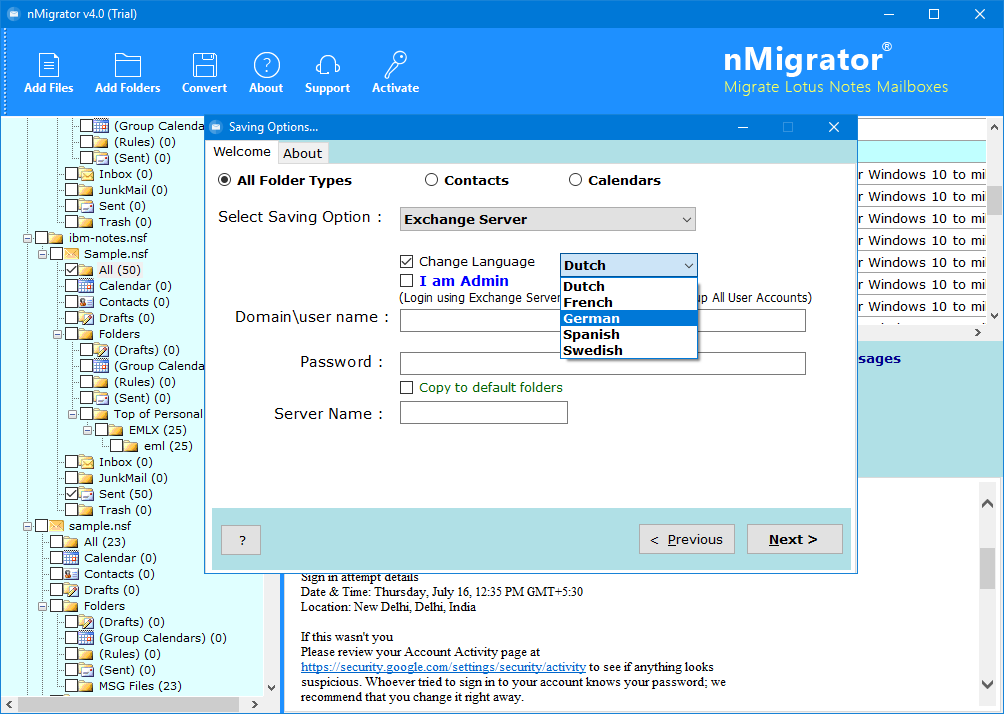1004x714 pixels.
Task: Uncheck the All (50) folder checkbox
Action: click(72, 270)
